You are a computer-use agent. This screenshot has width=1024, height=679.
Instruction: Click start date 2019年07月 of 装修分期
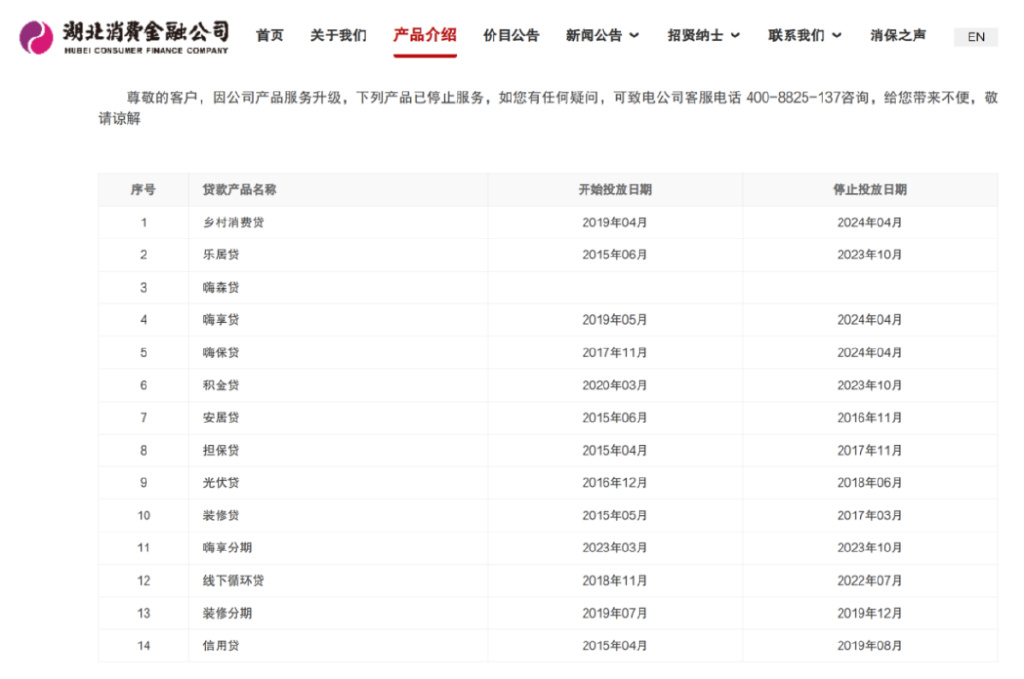(615, 613)
